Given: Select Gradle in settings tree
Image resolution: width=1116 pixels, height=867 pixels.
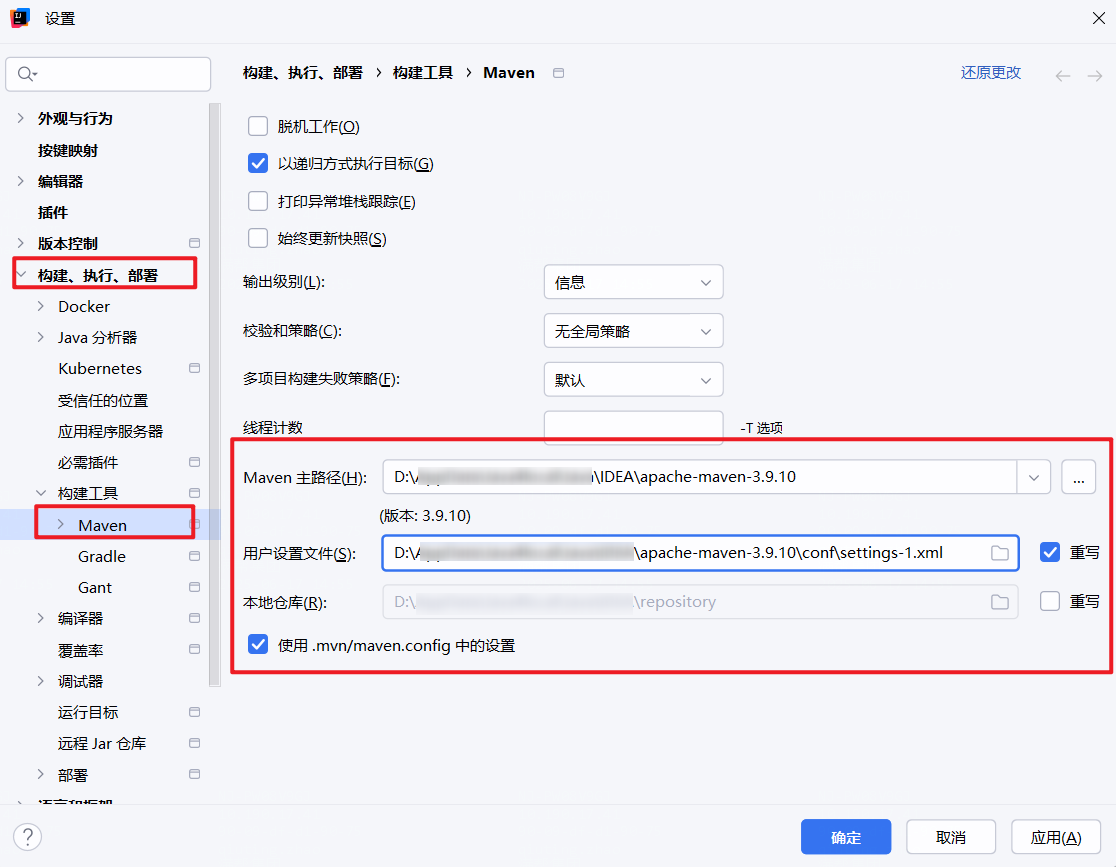Looking at the screenshot, I should click(102, 557).
